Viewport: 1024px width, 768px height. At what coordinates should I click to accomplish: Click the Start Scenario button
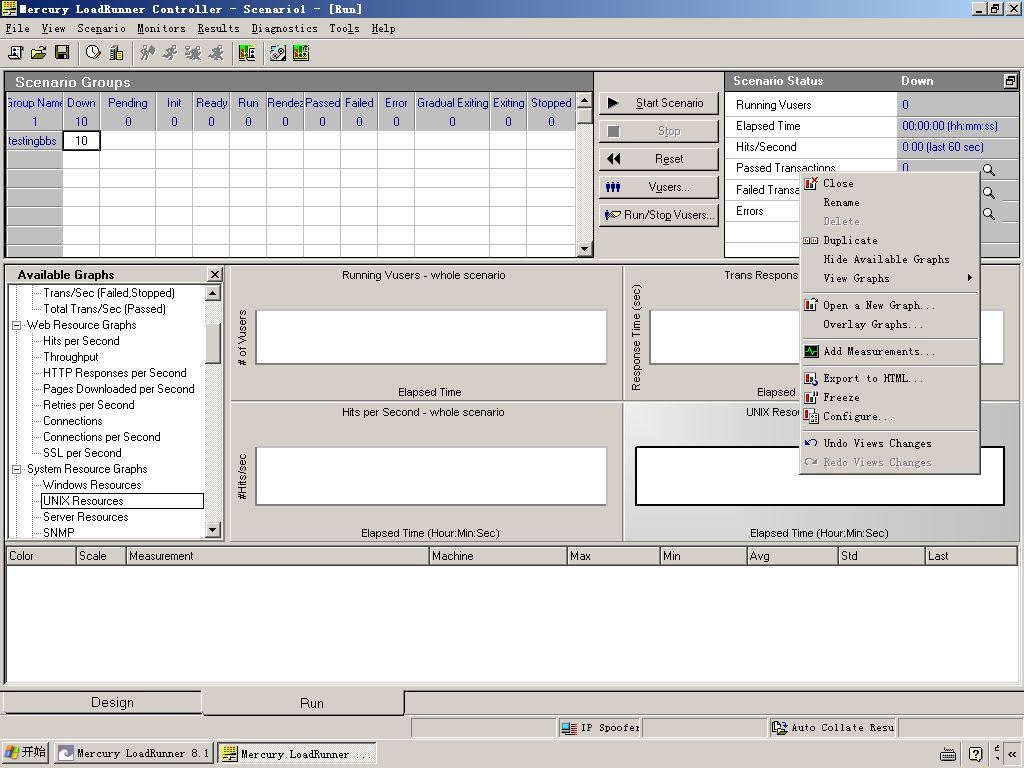[658, 103]
